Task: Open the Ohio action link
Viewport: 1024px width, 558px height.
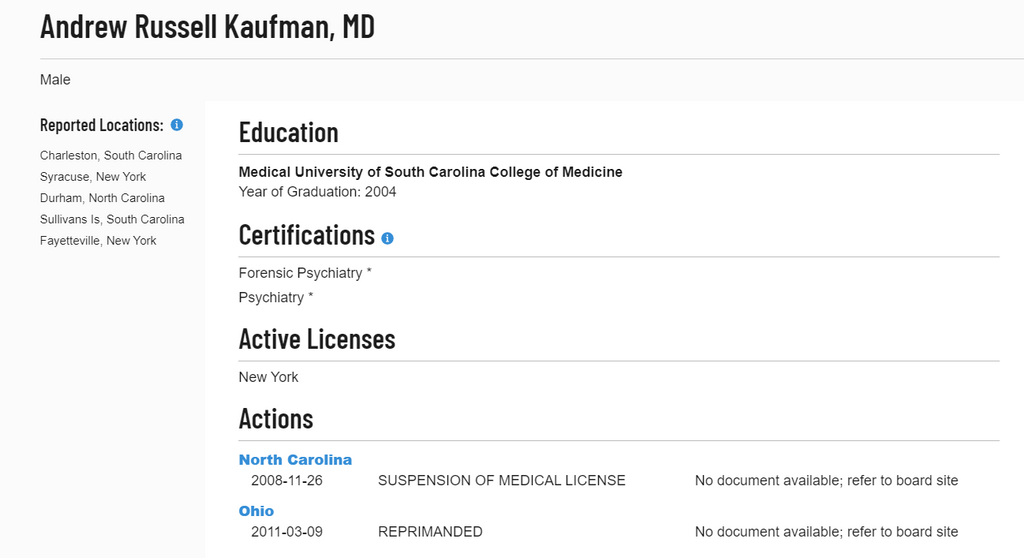Action: click(256, 511)
